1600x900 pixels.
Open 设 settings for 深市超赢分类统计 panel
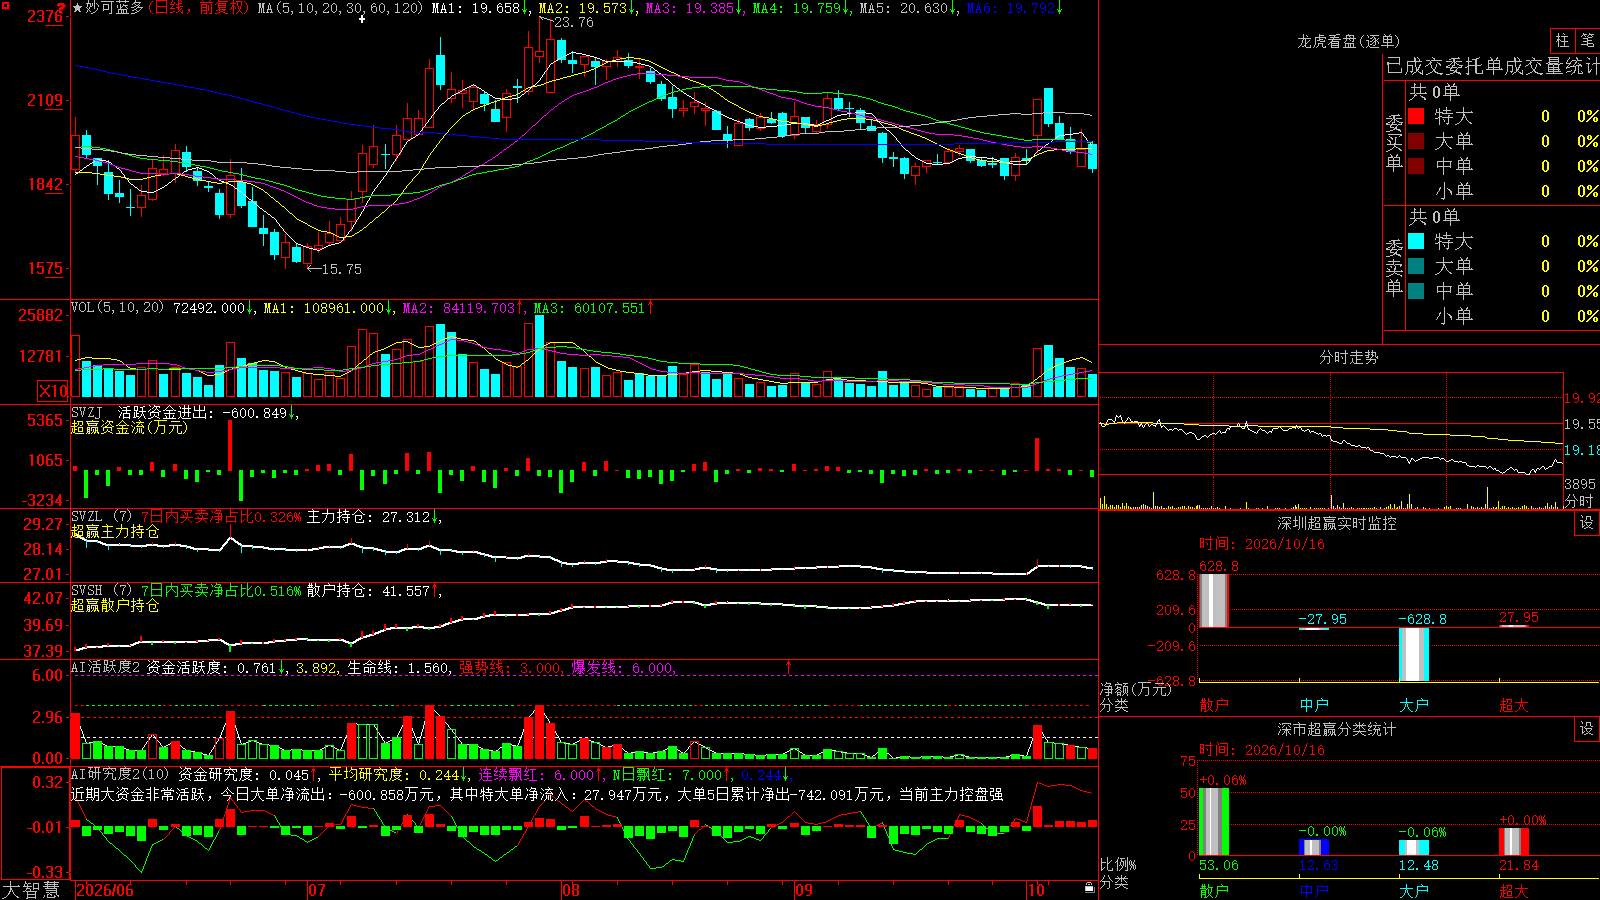pos(1587,729)
